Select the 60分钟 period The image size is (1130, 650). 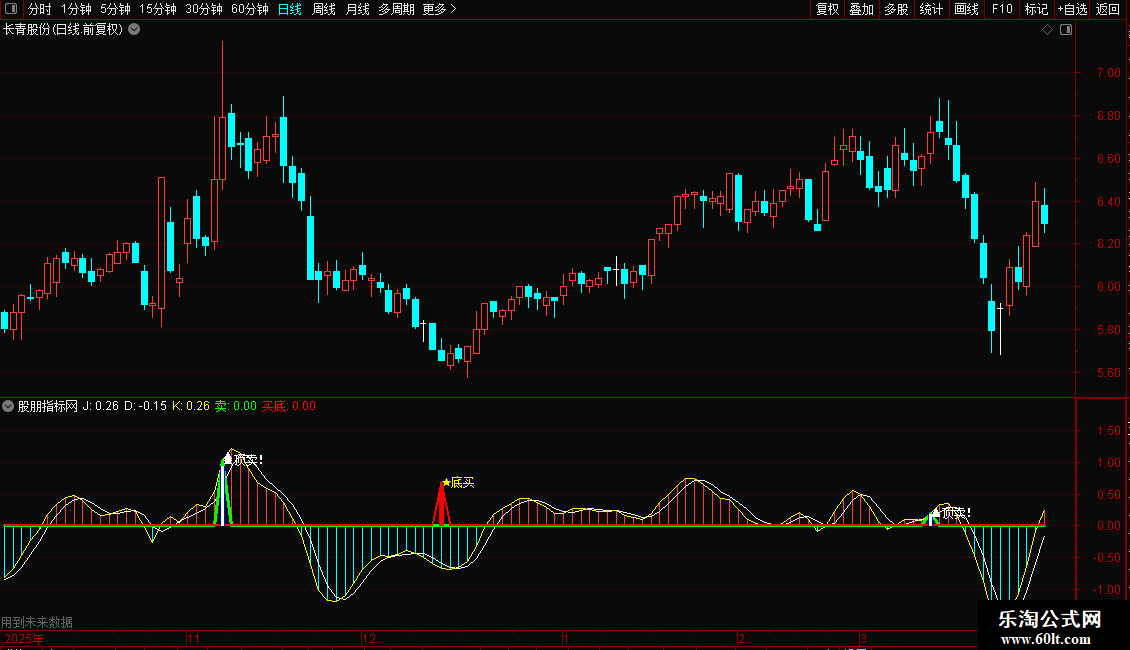[249, 9]
